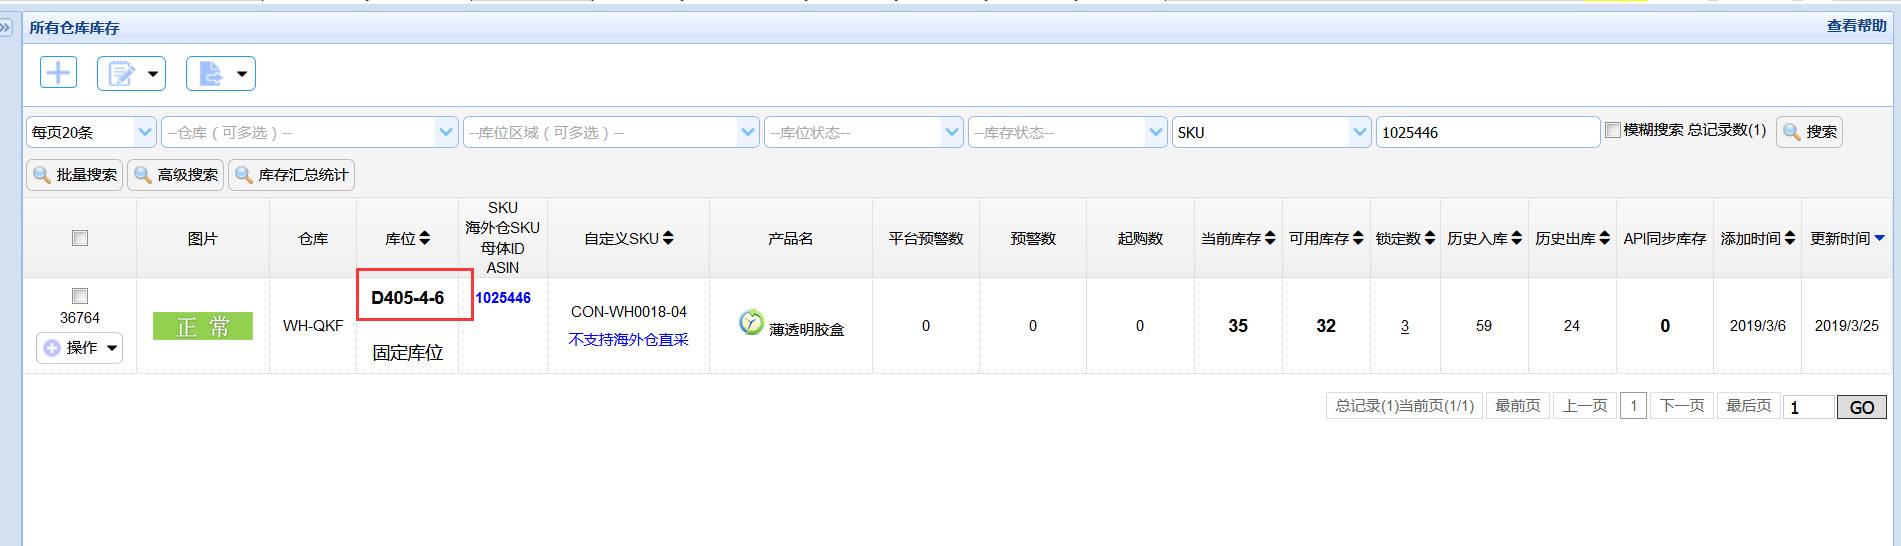Viewport: 1901px width, 546px height.
Task: Click the plus add-new icon
Action: (58, 73)
